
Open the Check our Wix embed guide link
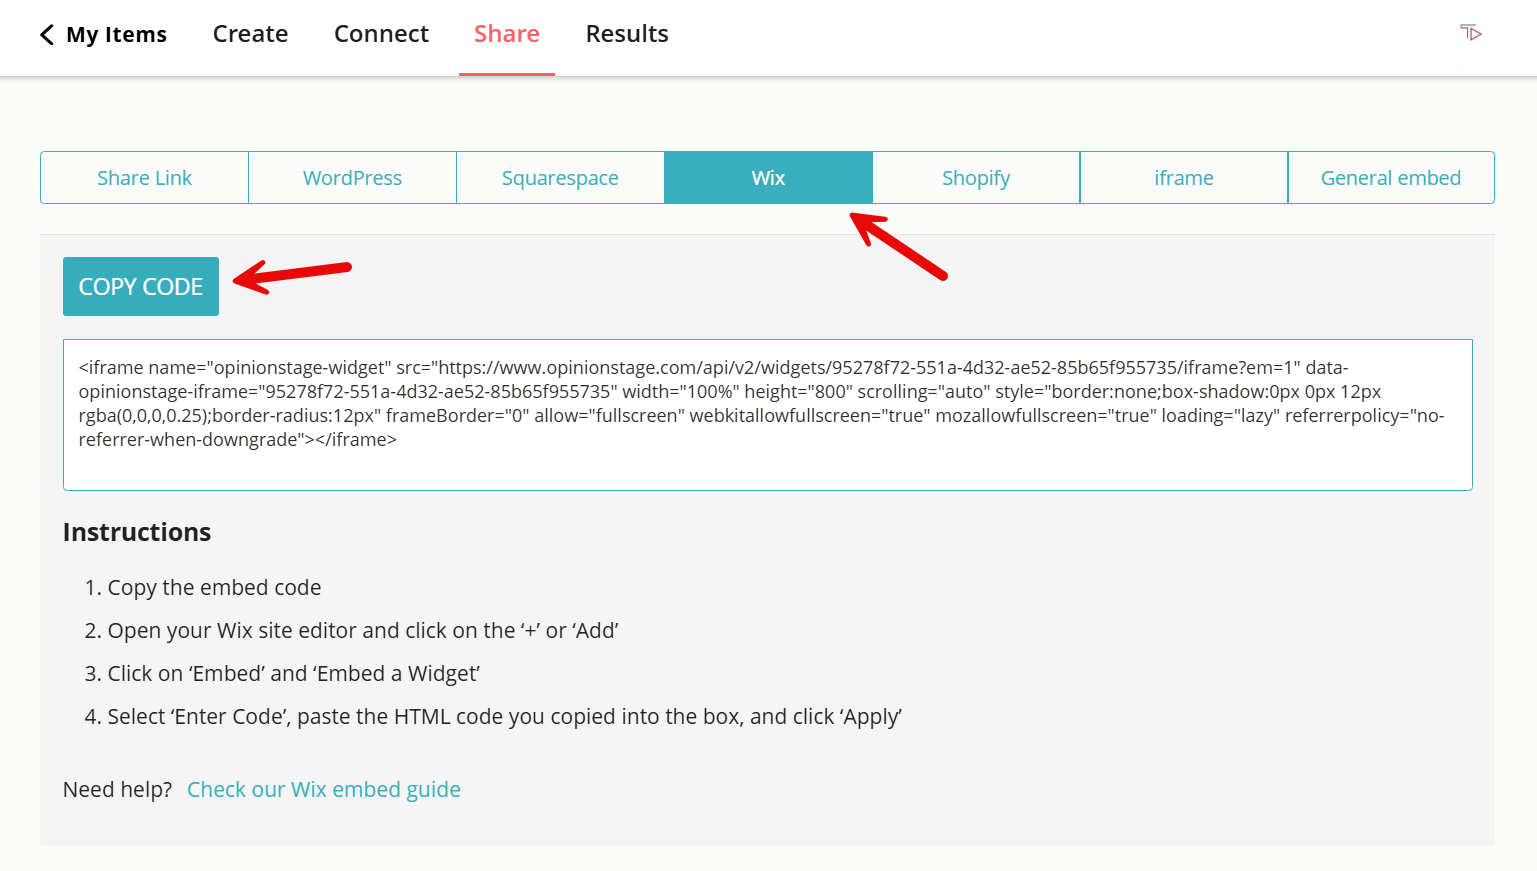point(324,789)
